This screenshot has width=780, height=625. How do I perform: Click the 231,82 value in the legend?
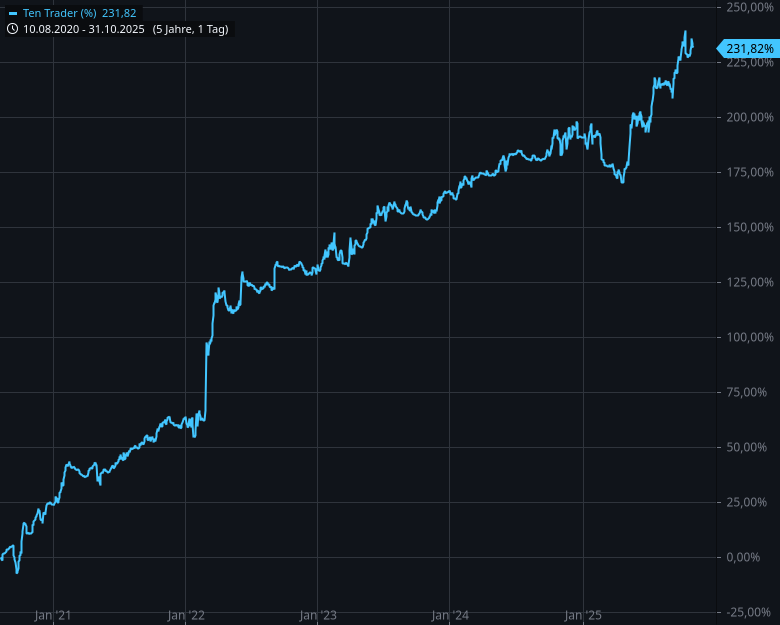pyautogui.click(x=119, y=13)
